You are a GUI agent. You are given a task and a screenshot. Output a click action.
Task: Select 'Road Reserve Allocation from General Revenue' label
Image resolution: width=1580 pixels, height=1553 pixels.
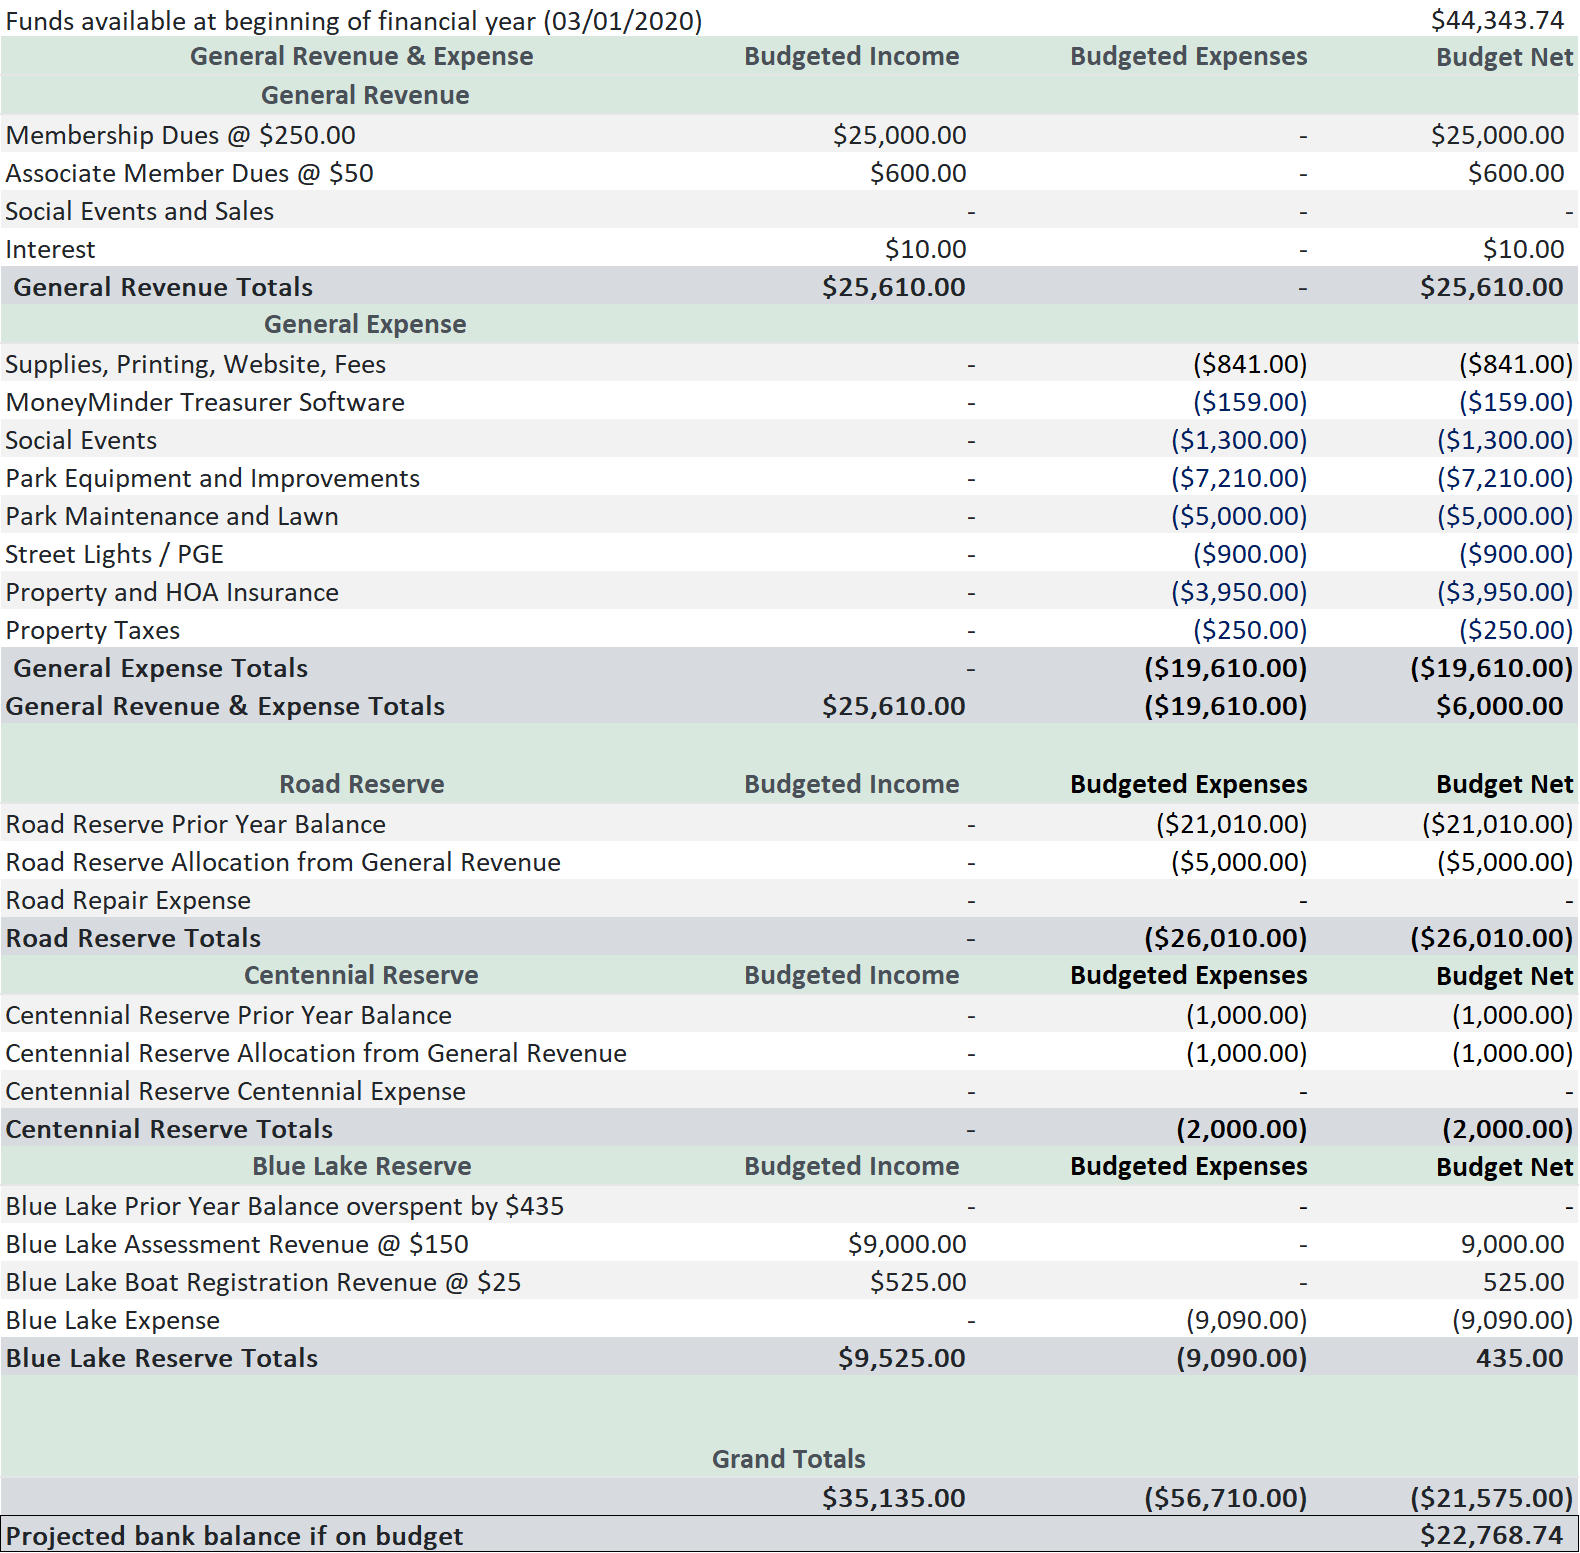(x=283, y=862)
